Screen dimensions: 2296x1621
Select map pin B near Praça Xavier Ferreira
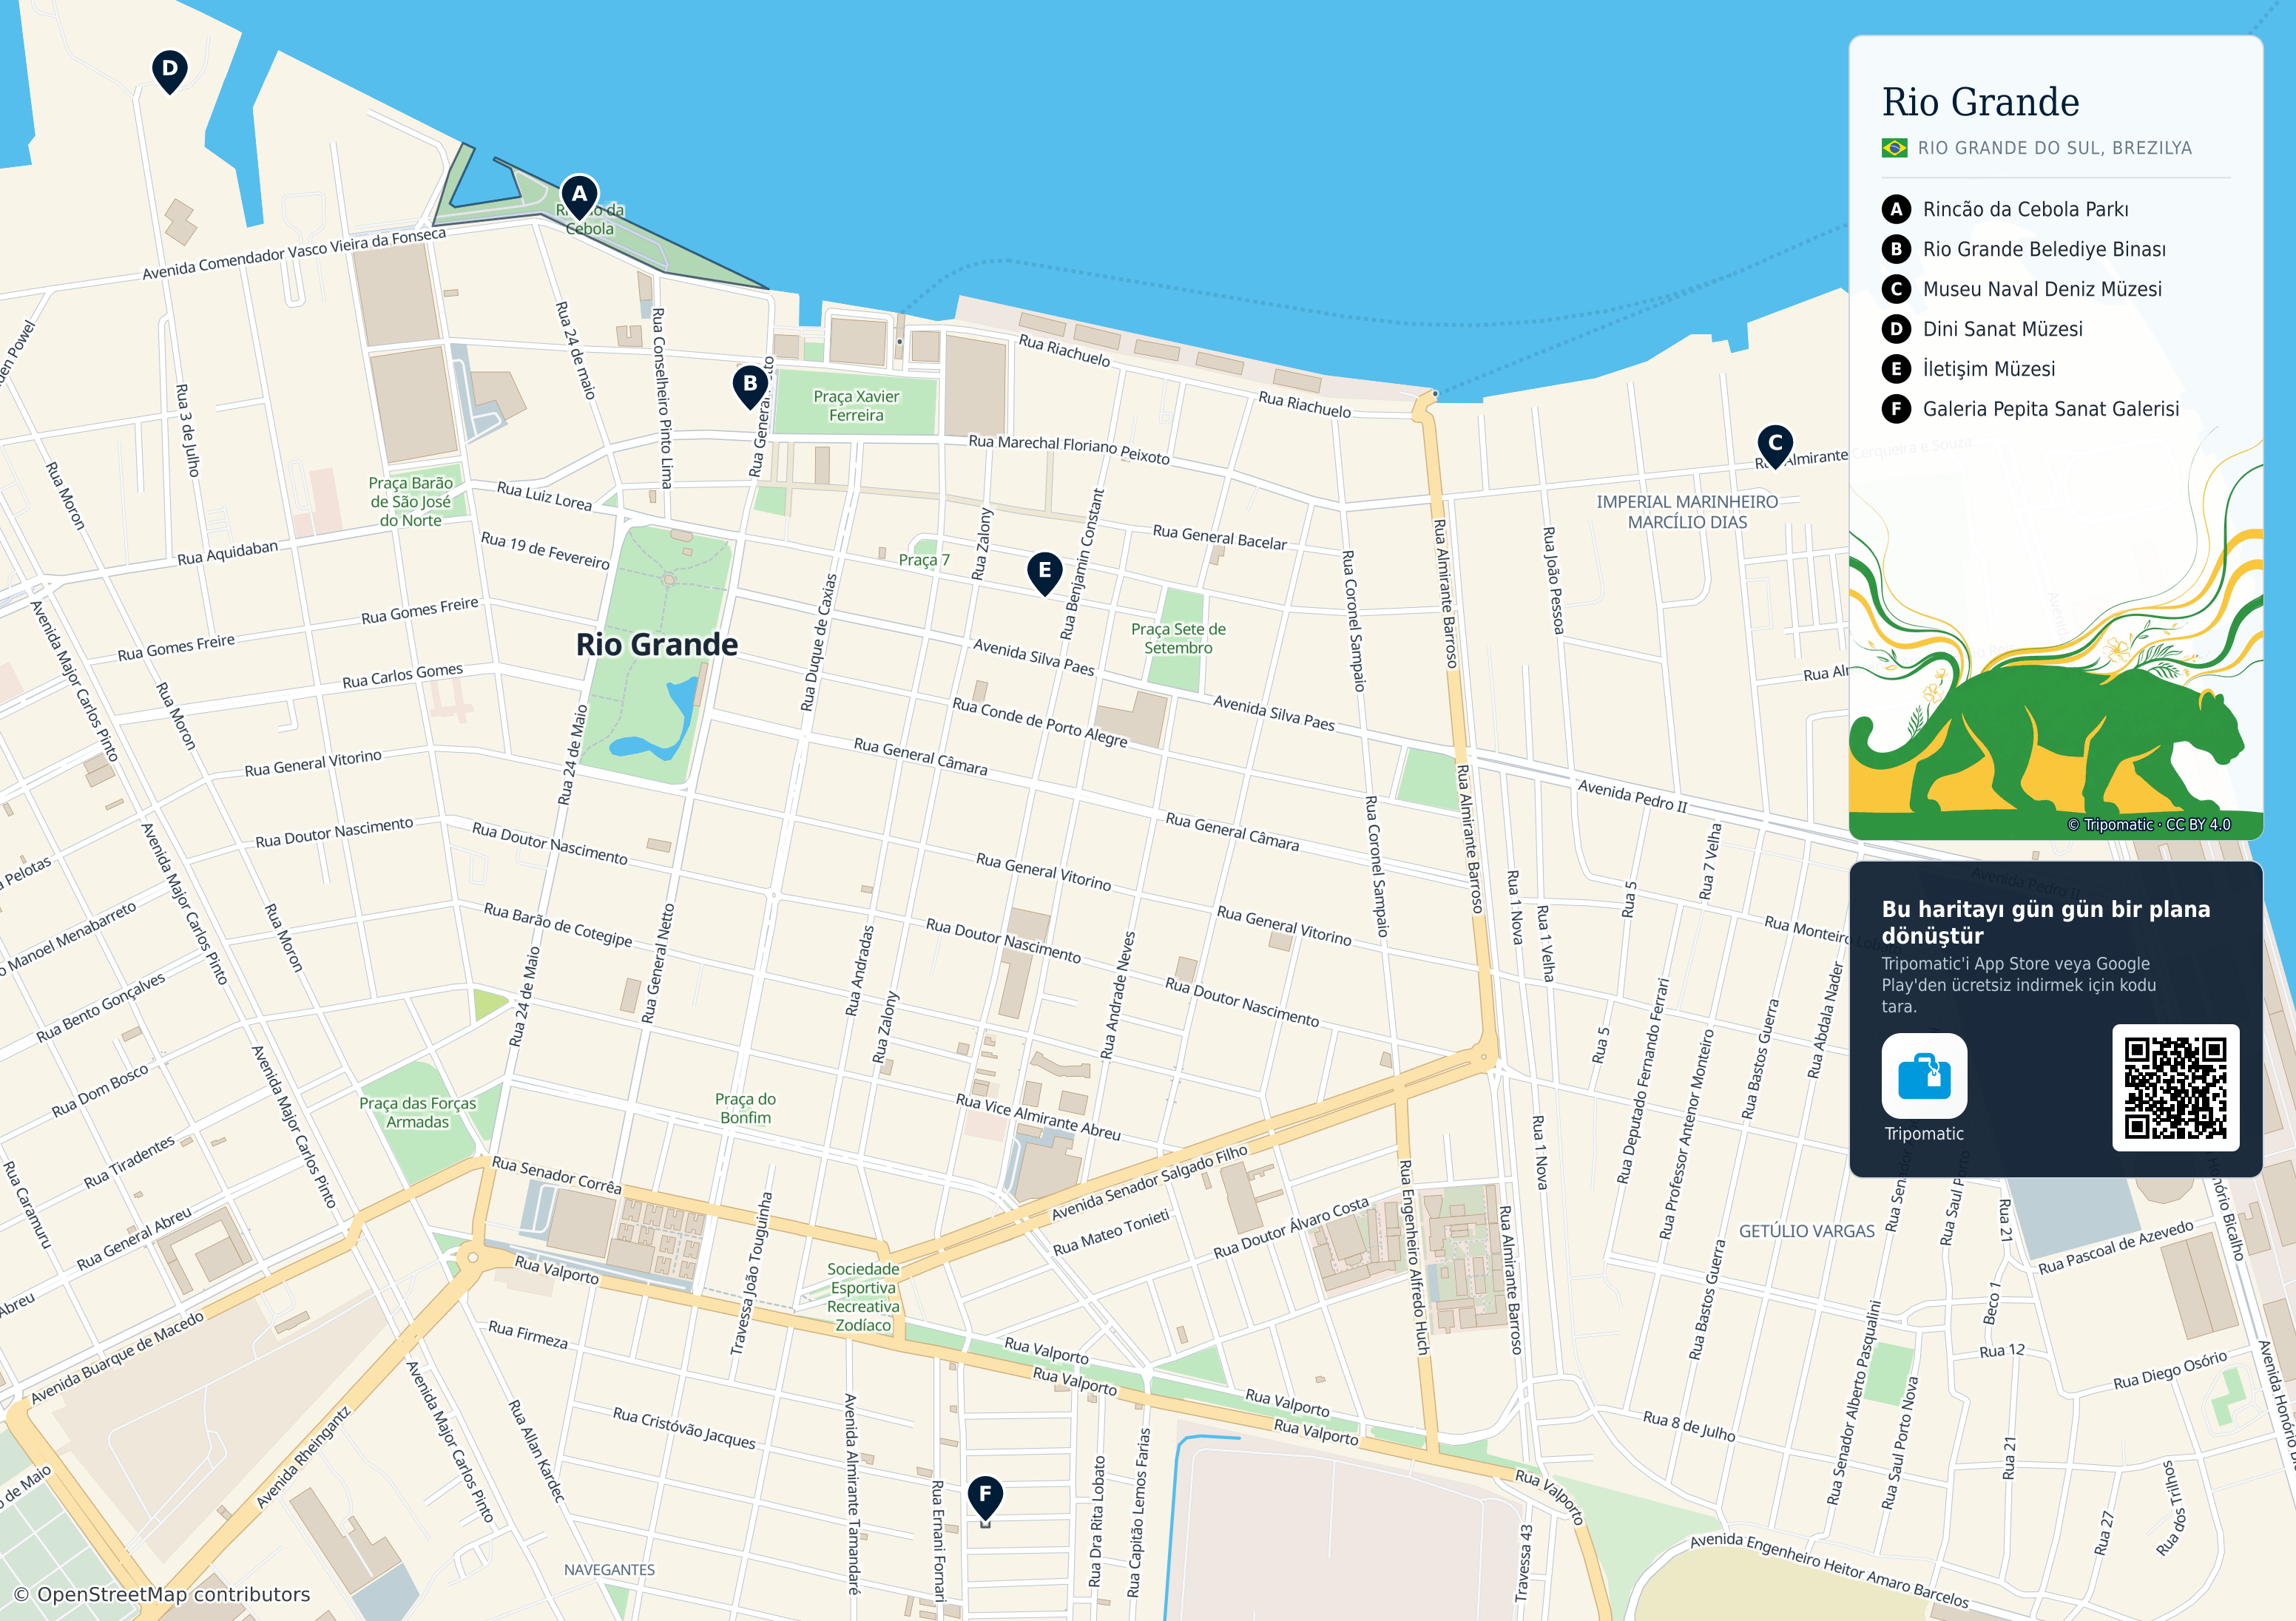coord(750,385)
